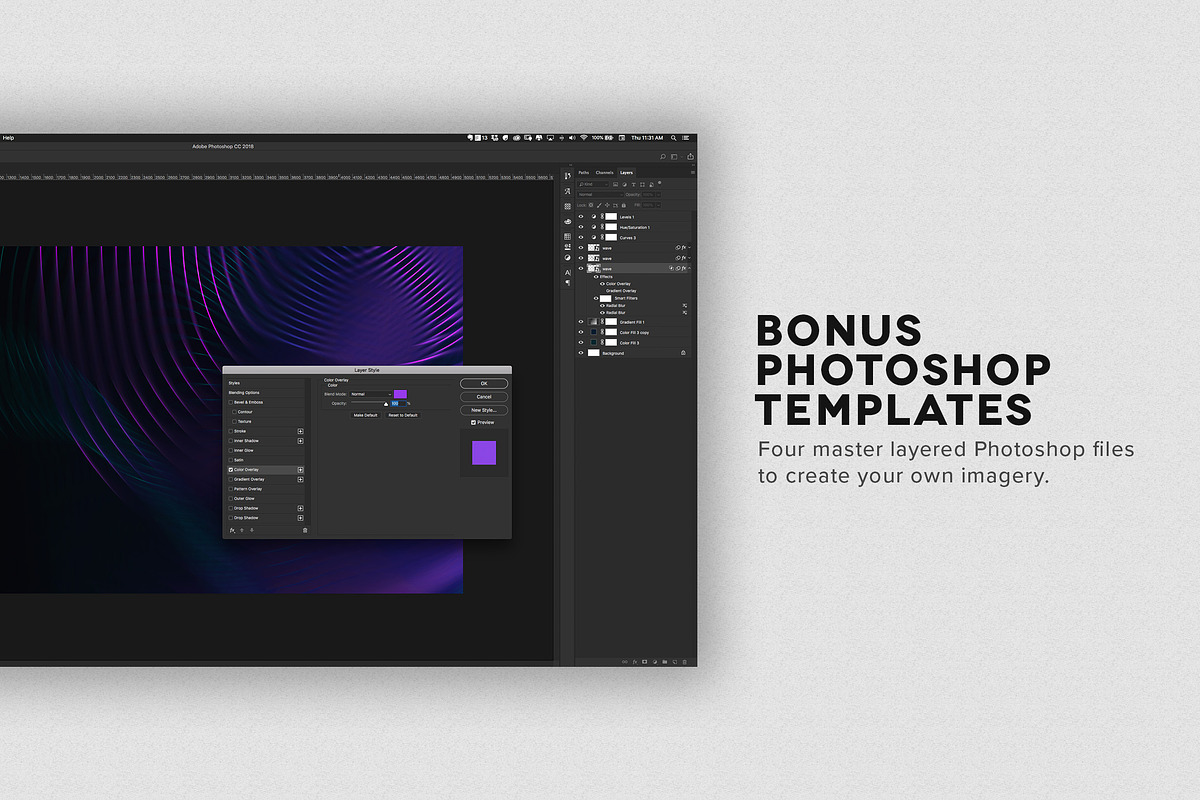Click the Opacity slider handle in dialog
Image resolution: width=1200 pixels, height=800 pixels.
point(386,404)
